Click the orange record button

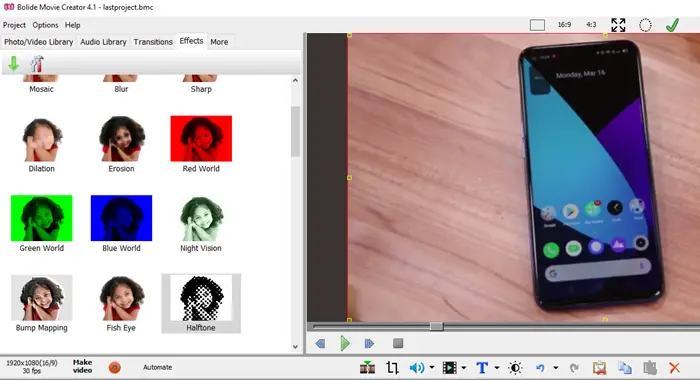[x=115, y=367]
